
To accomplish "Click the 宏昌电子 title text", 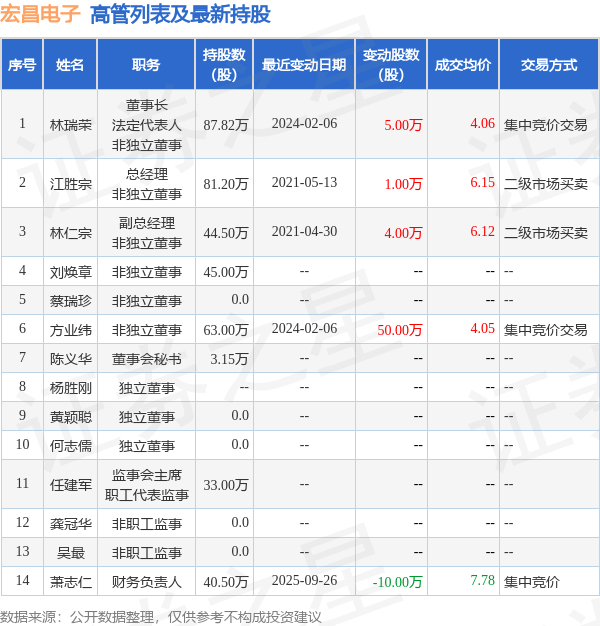I will point(40,14).
